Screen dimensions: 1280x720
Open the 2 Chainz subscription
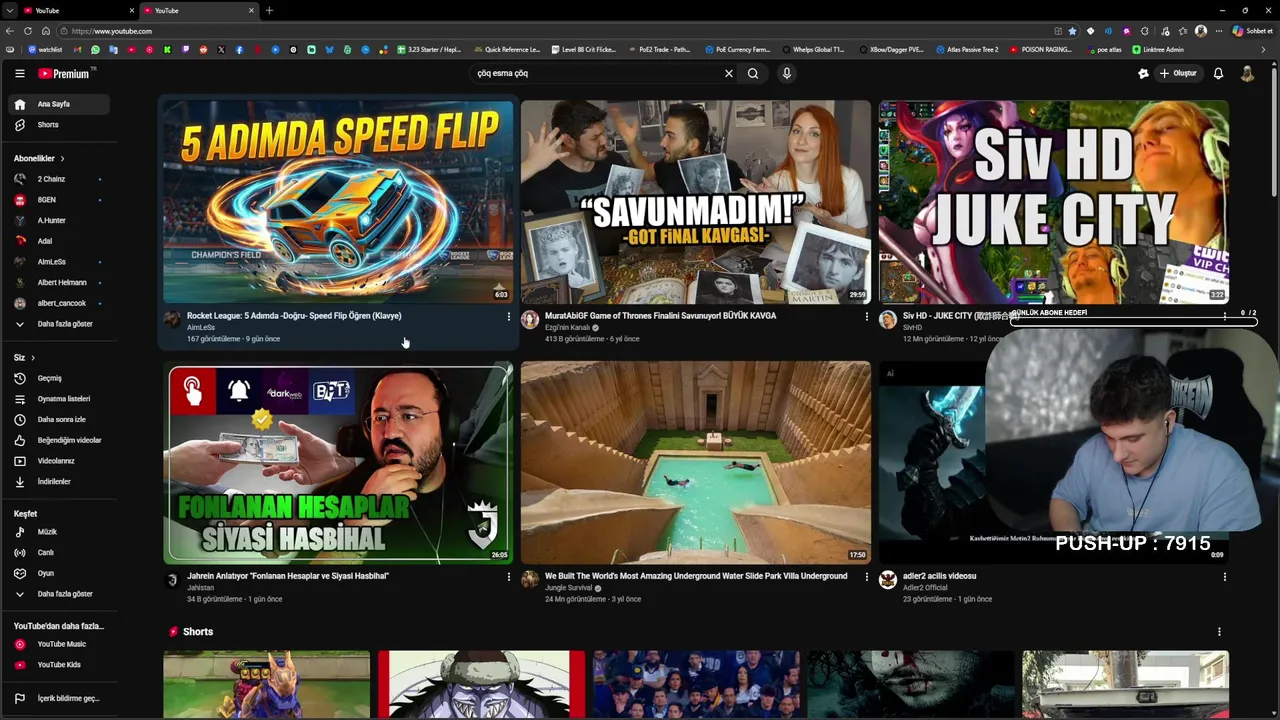59,179
